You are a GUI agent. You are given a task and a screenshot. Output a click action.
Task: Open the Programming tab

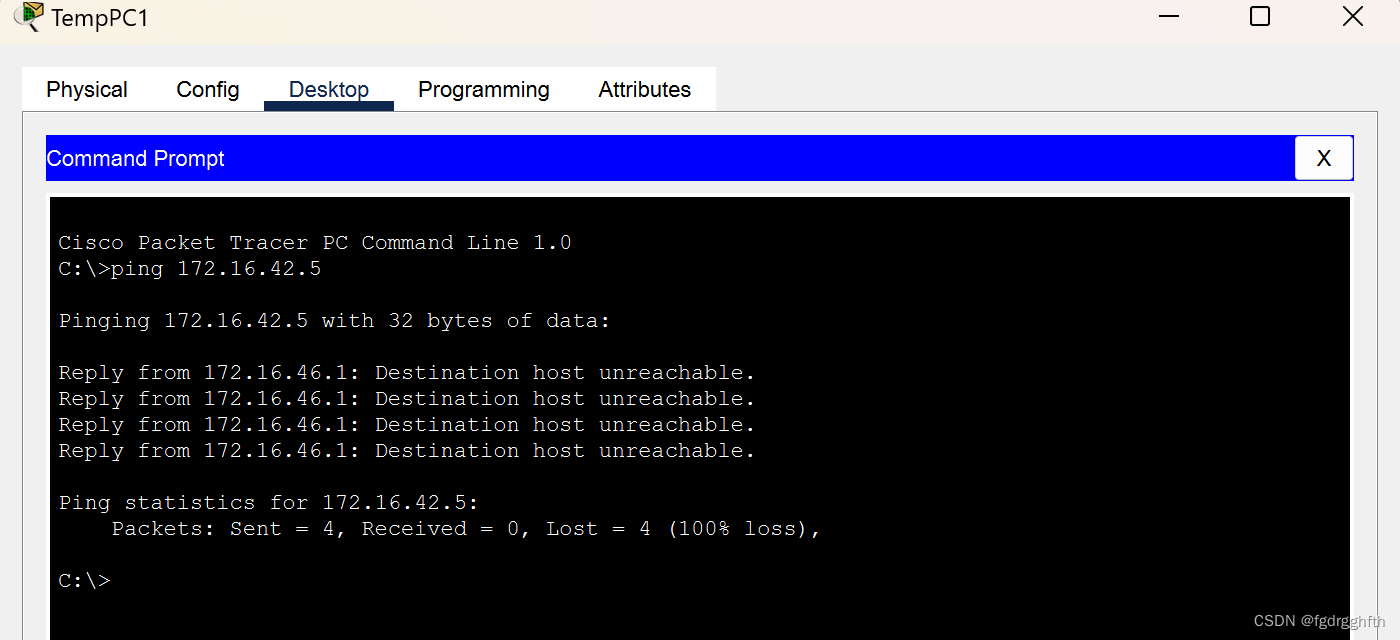click(x=484, y=90)
